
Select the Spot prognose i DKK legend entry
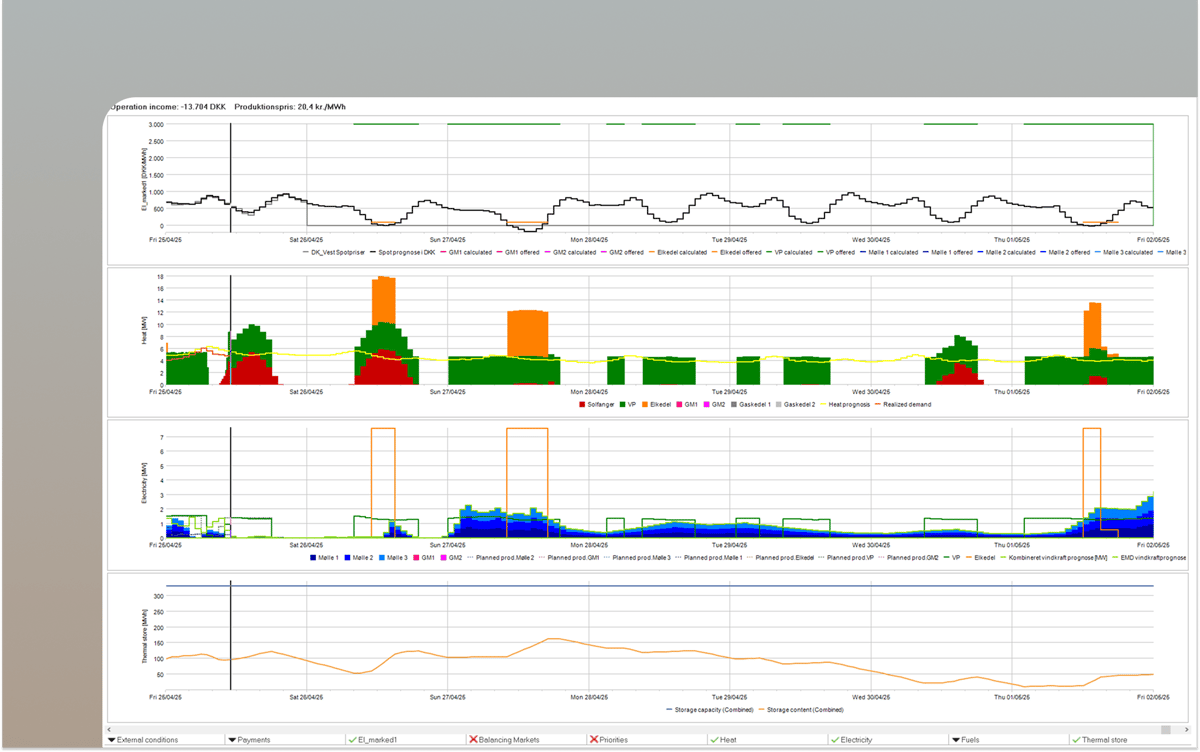click(401, 252)
